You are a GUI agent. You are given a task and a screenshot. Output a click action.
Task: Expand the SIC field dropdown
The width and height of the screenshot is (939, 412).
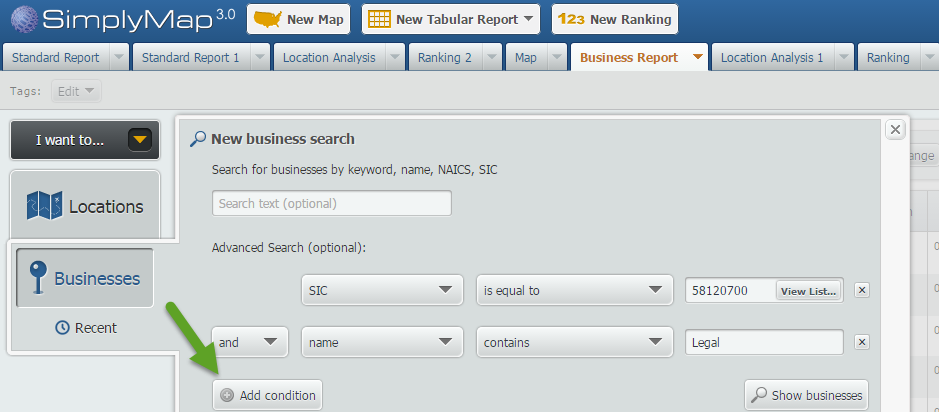(x=381, y=291)
